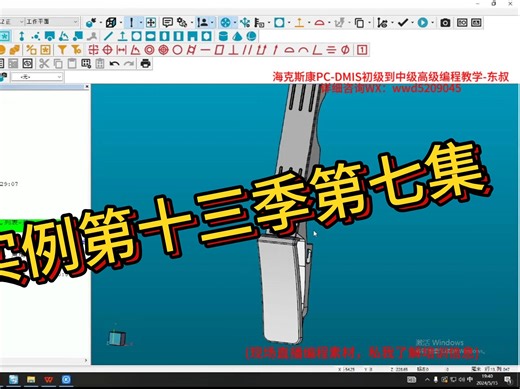Toggle the highlighted star auto-feature button

click(5, 36)
